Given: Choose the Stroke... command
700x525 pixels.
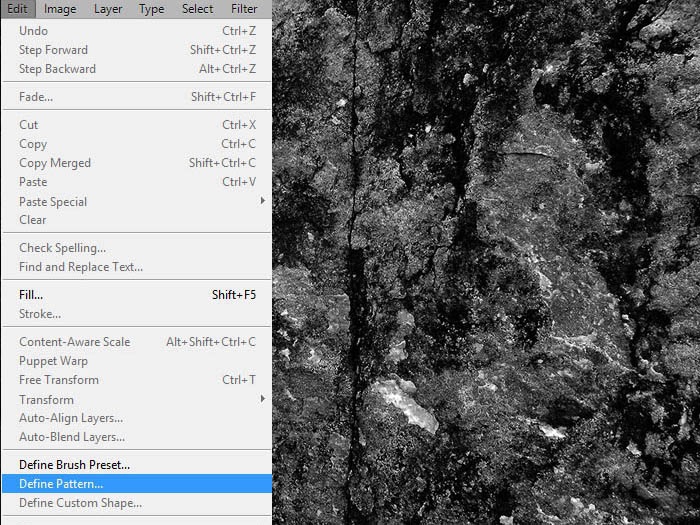Looking at the screenshot, I should point(137,314).
